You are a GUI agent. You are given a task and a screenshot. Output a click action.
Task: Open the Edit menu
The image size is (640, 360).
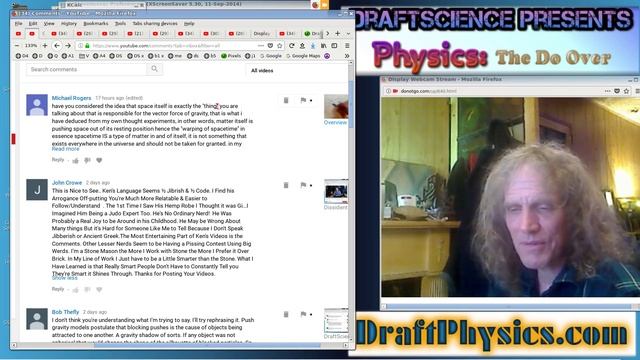[x=33, y=24]
